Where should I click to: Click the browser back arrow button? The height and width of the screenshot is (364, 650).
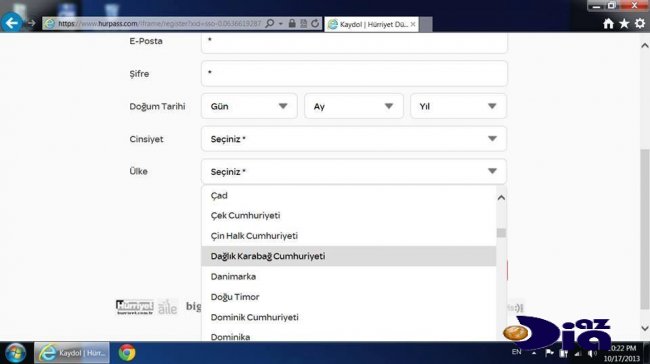tap(11, 22)
